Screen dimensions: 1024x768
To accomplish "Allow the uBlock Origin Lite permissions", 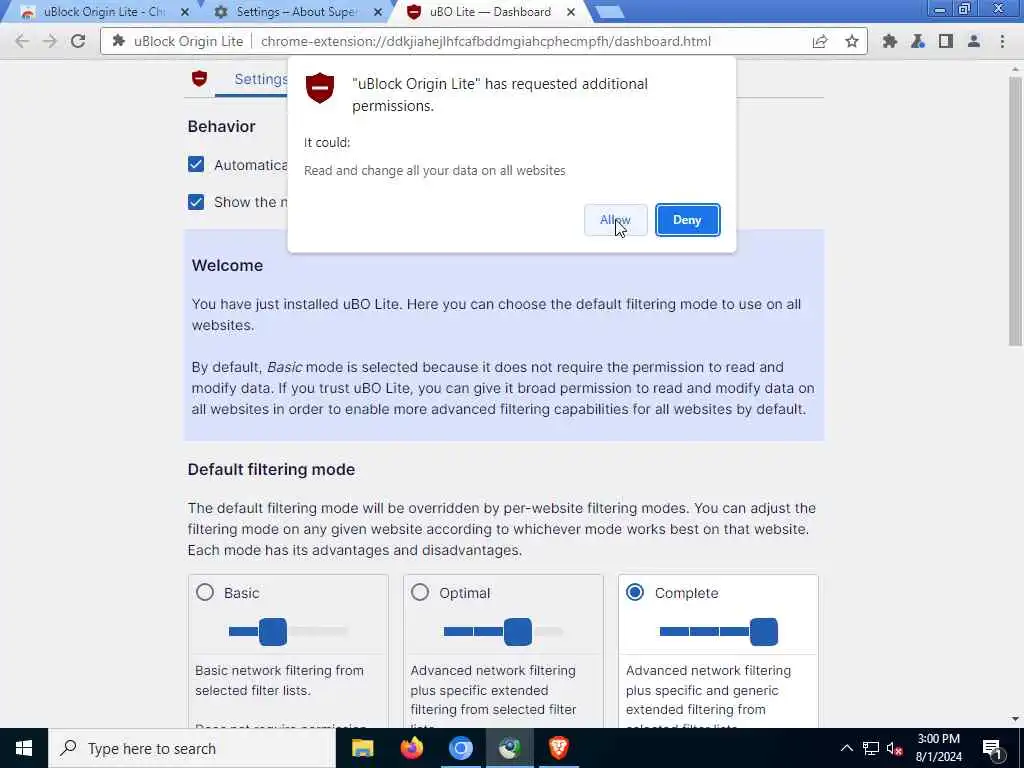I will click(x=615, y=220).
